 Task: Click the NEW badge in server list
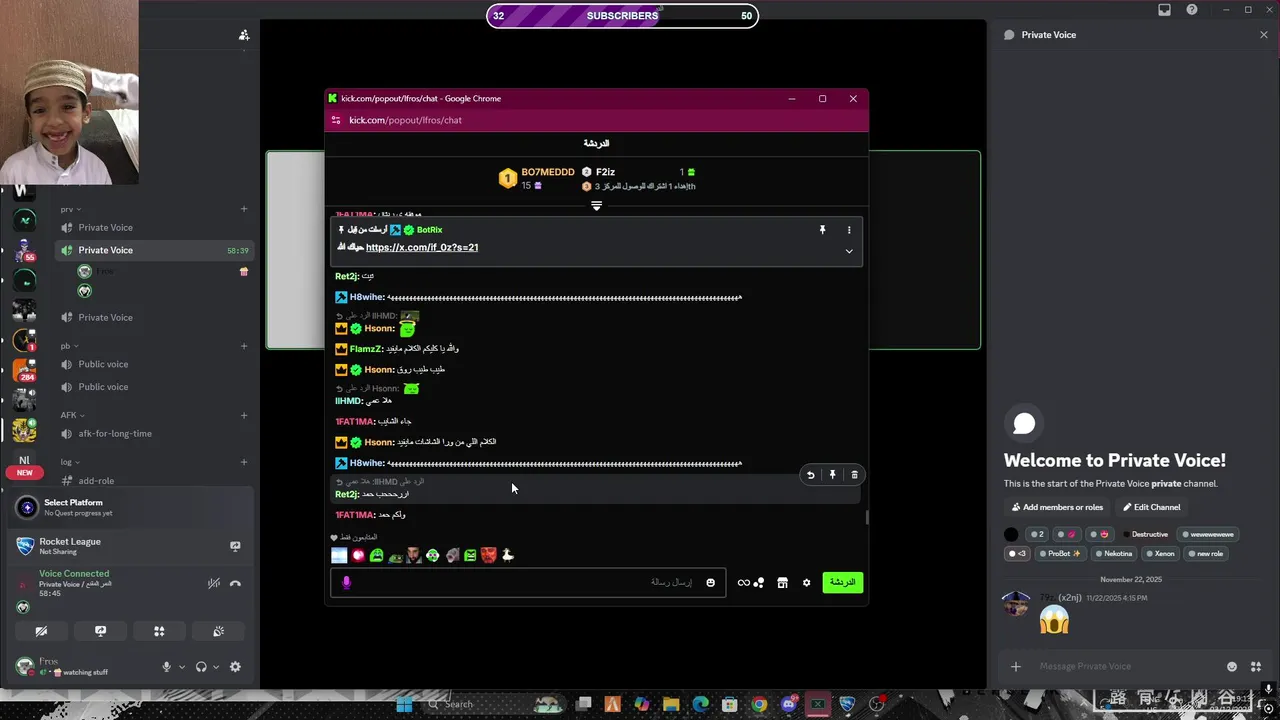click(24, 473)
